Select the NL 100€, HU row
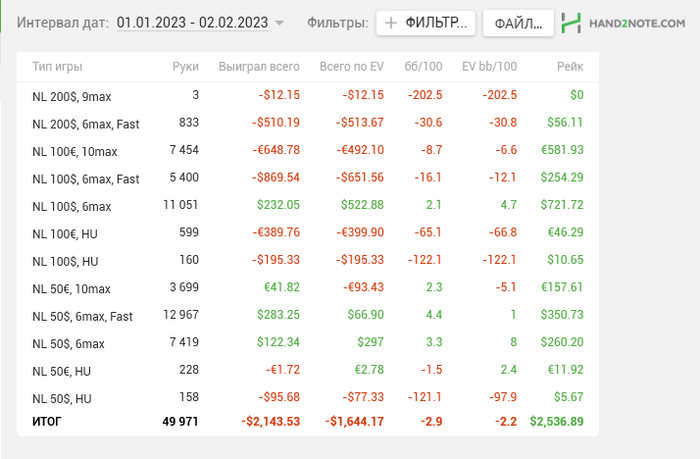The width and height of the screenshot is (700, 459). coord(308,233)
